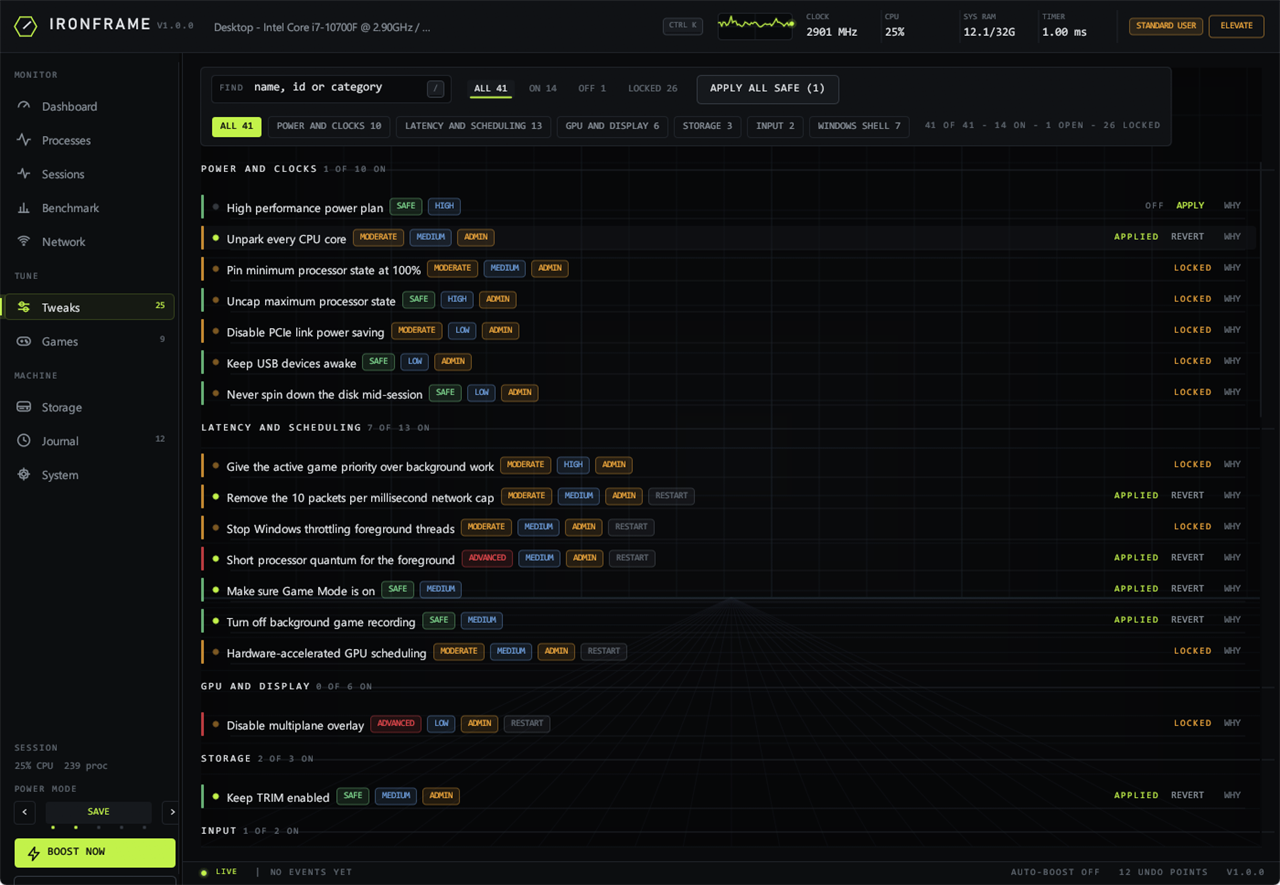Select previous power mode with left arrow
This screenshot has width=1280, height=885.
click(25, 812)
